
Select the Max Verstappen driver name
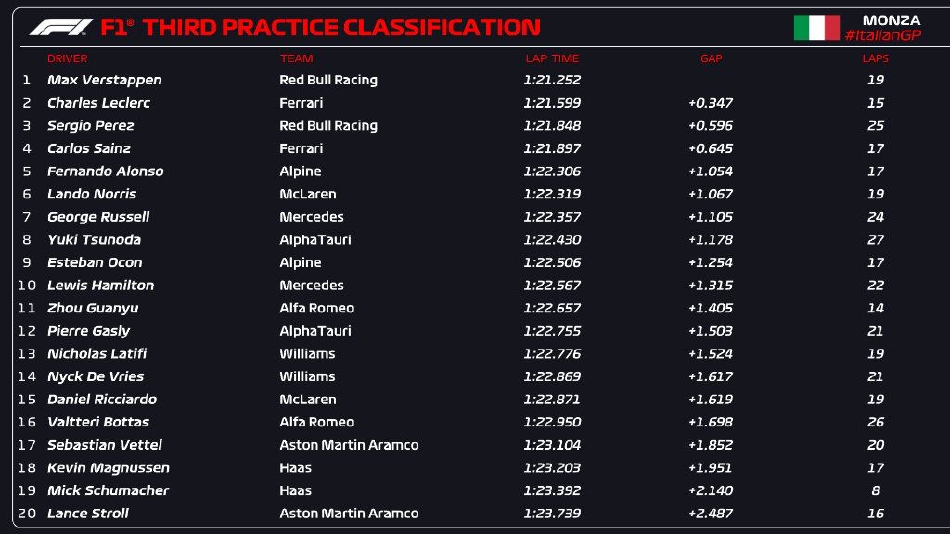tap(104, 80)
